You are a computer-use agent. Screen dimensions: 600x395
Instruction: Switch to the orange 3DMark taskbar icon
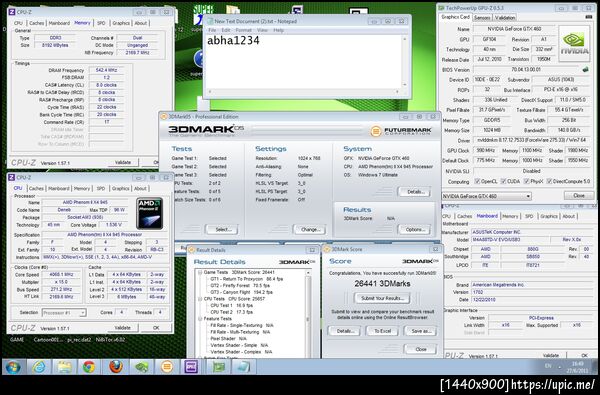(167, 367)
